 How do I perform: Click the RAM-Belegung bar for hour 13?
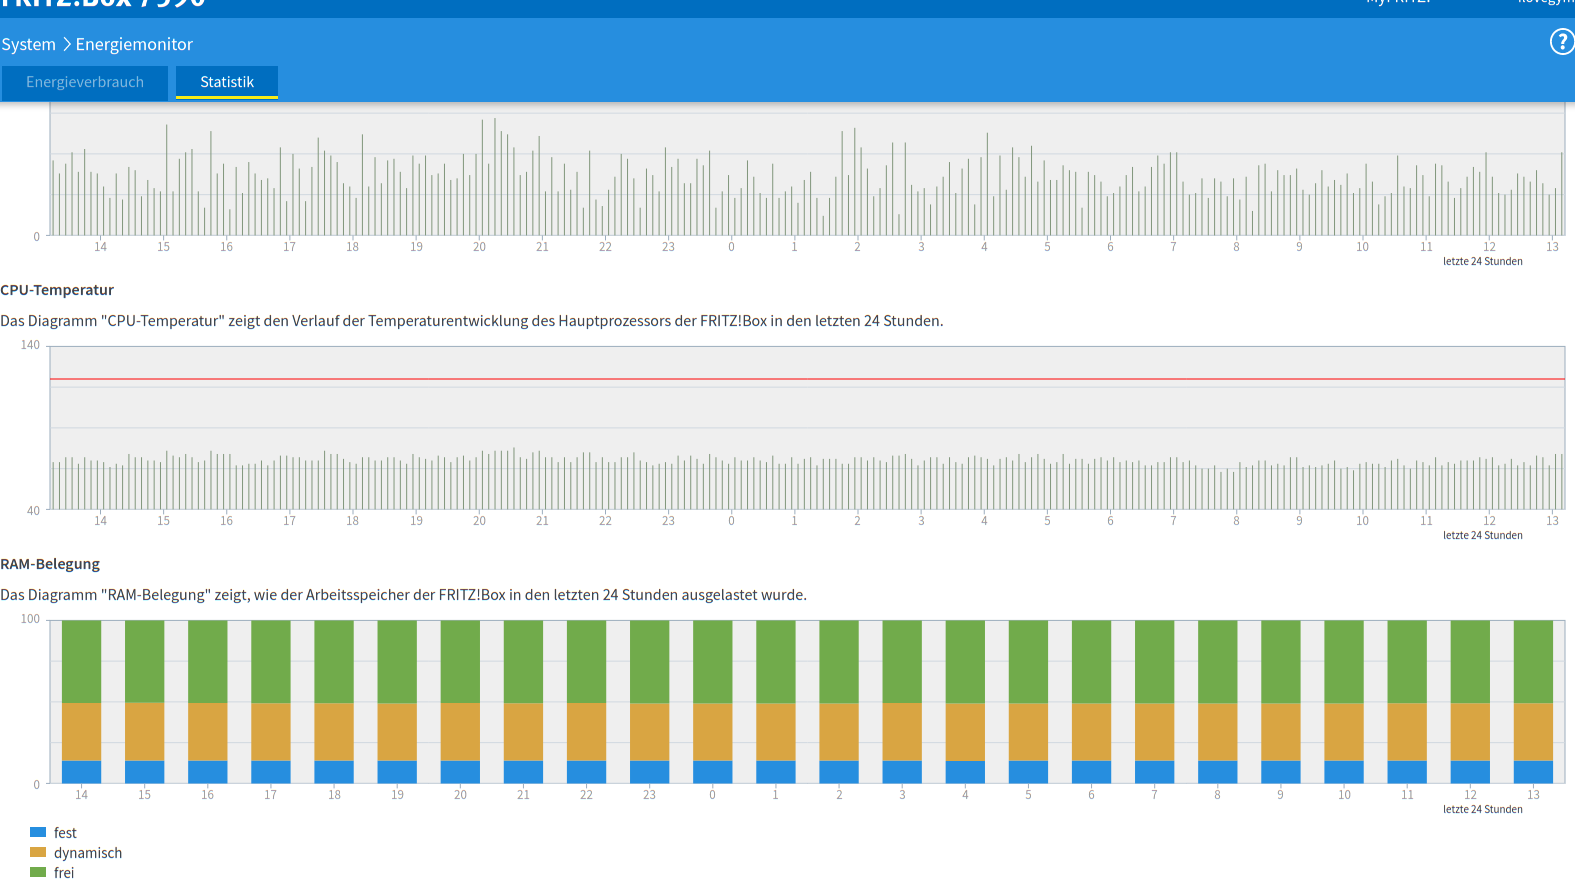1533,702
